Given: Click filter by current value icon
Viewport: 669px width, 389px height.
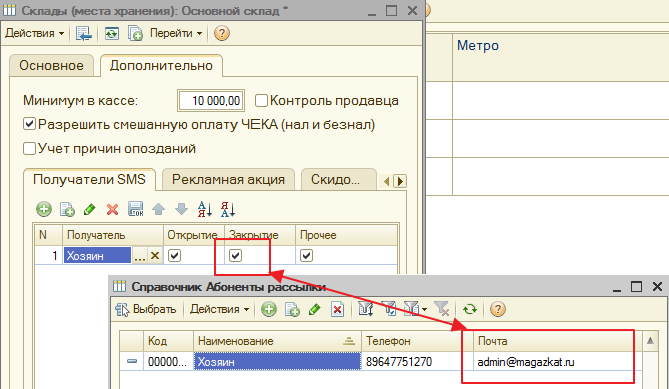Looking at the screenshot, I should click(x=389, y=309).
